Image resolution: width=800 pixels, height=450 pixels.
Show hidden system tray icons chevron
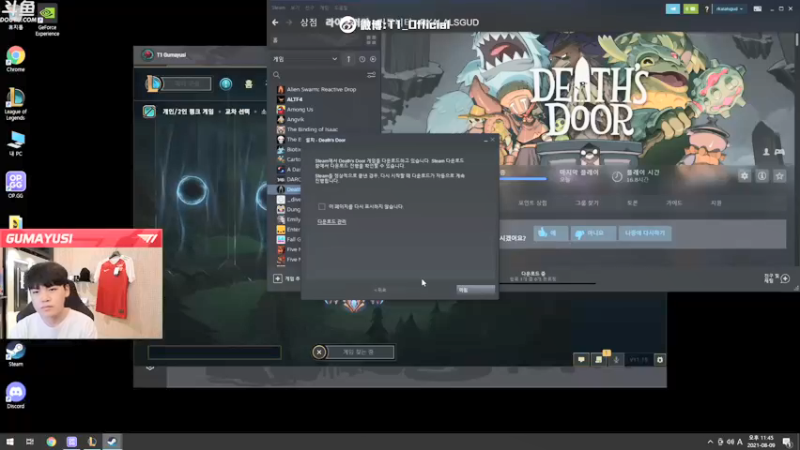710,442
